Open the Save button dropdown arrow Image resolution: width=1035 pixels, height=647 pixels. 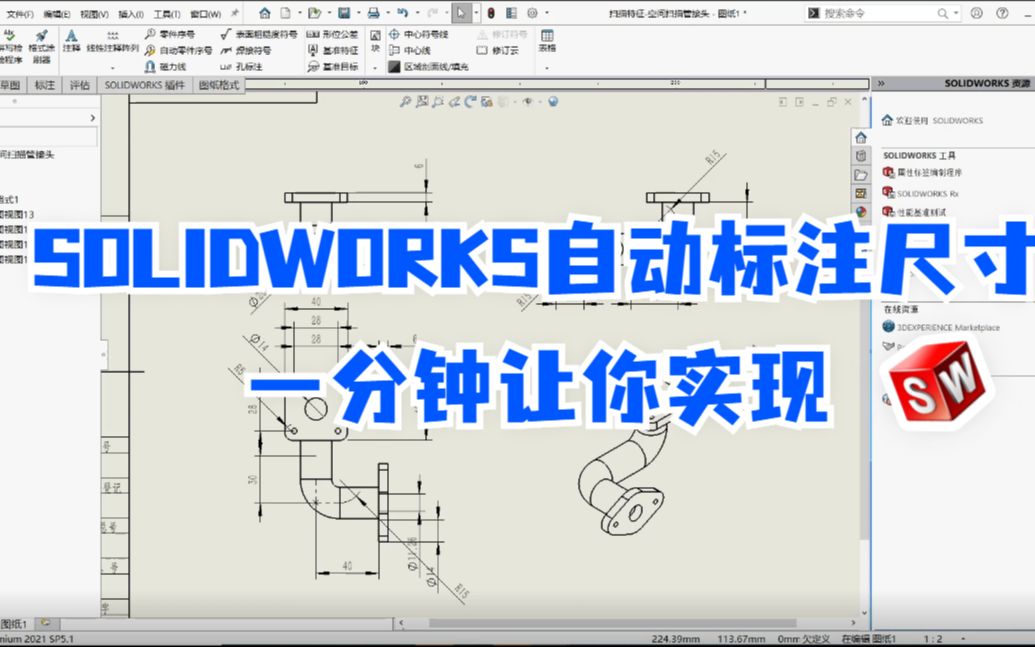tap(359, 12)
